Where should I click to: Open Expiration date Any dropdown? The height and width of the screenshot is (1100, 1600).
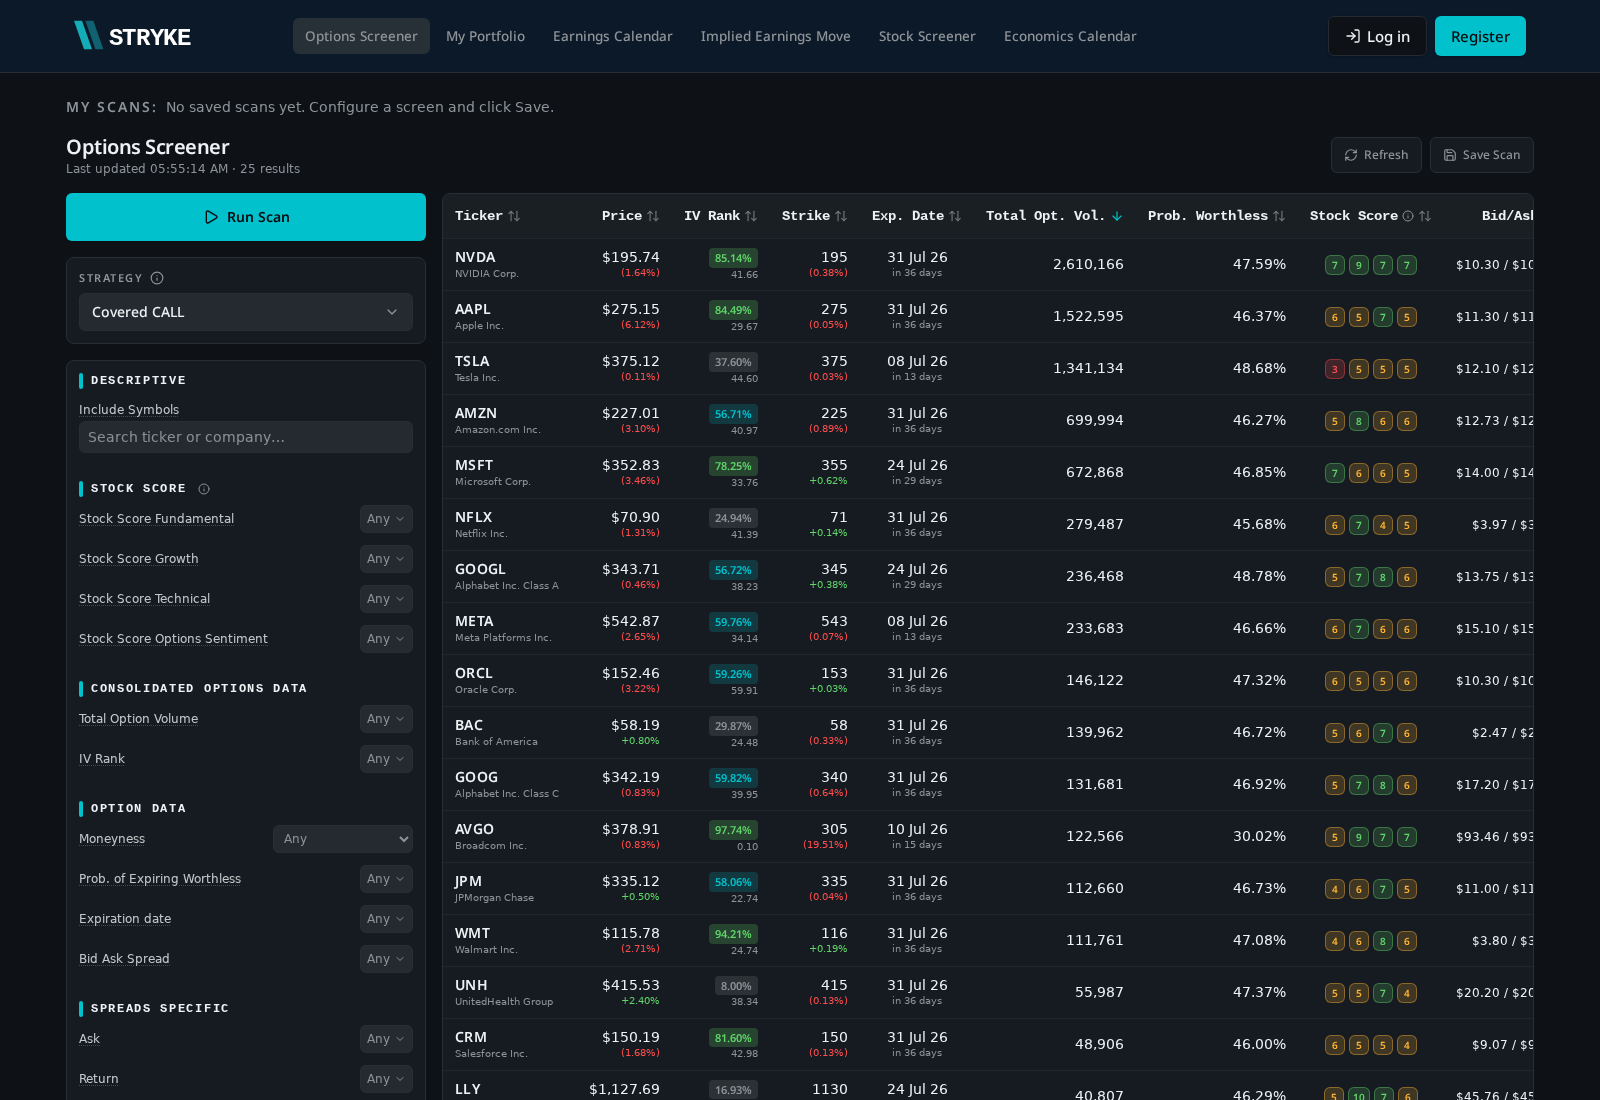[x=386, y=919]
